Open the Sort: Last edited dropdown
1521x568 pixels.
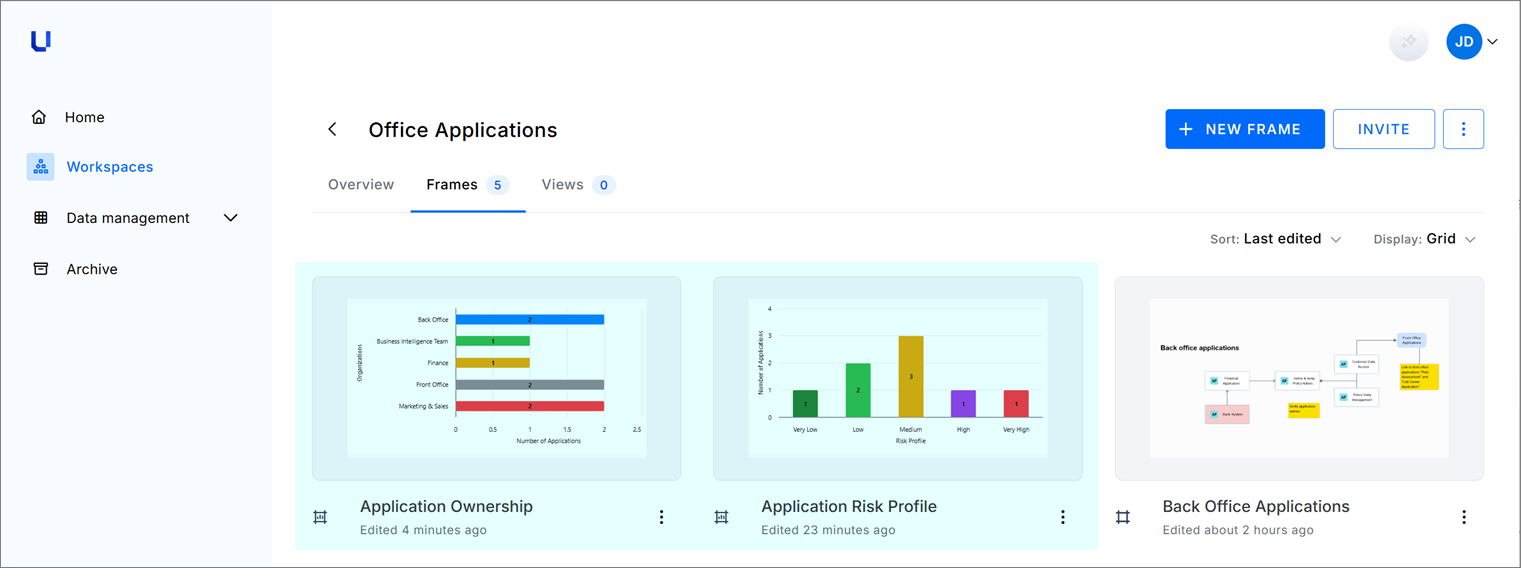point(1276,239)
